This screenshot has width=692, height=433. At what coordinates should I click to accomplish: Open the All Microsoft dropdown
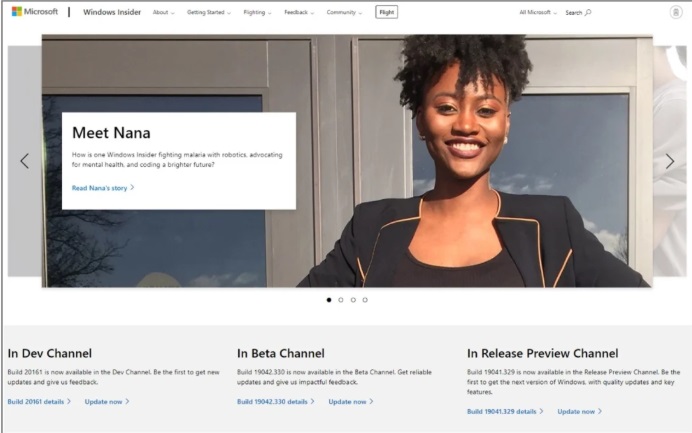(x=538, y=13)
